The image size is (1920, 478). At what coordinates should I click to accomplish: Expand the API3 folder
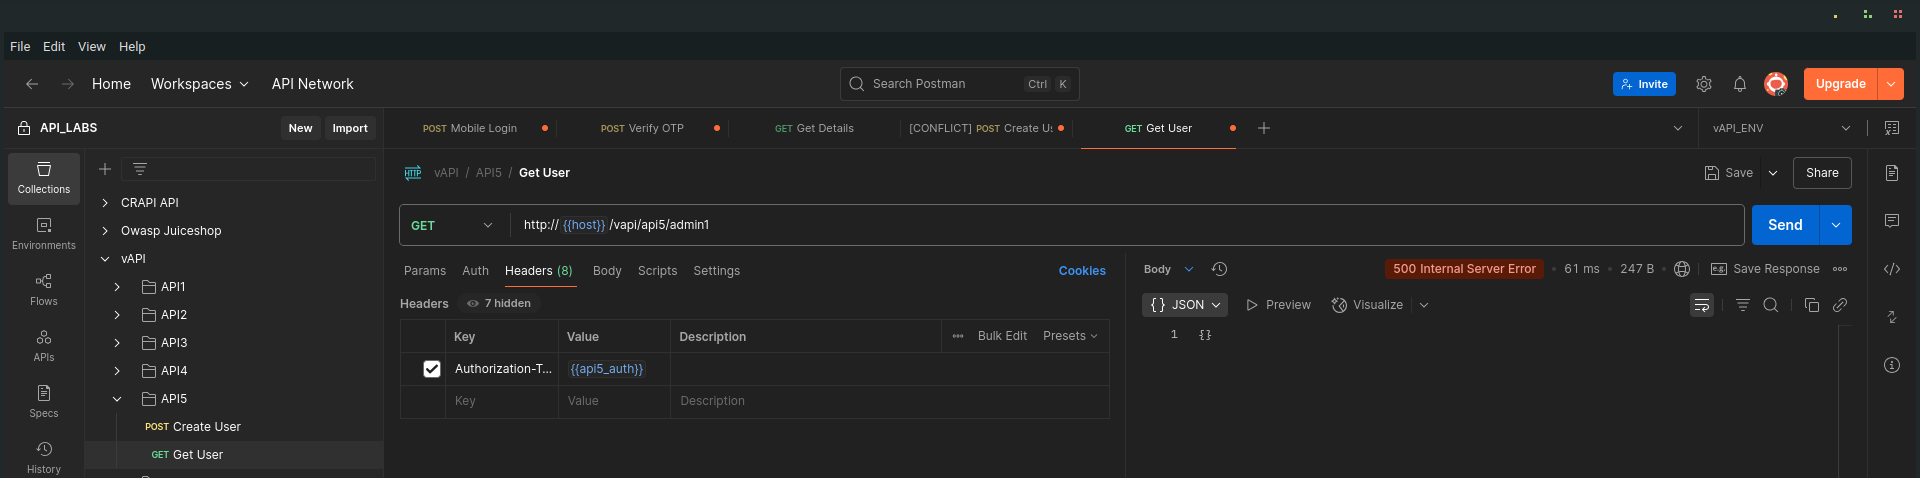117,343
